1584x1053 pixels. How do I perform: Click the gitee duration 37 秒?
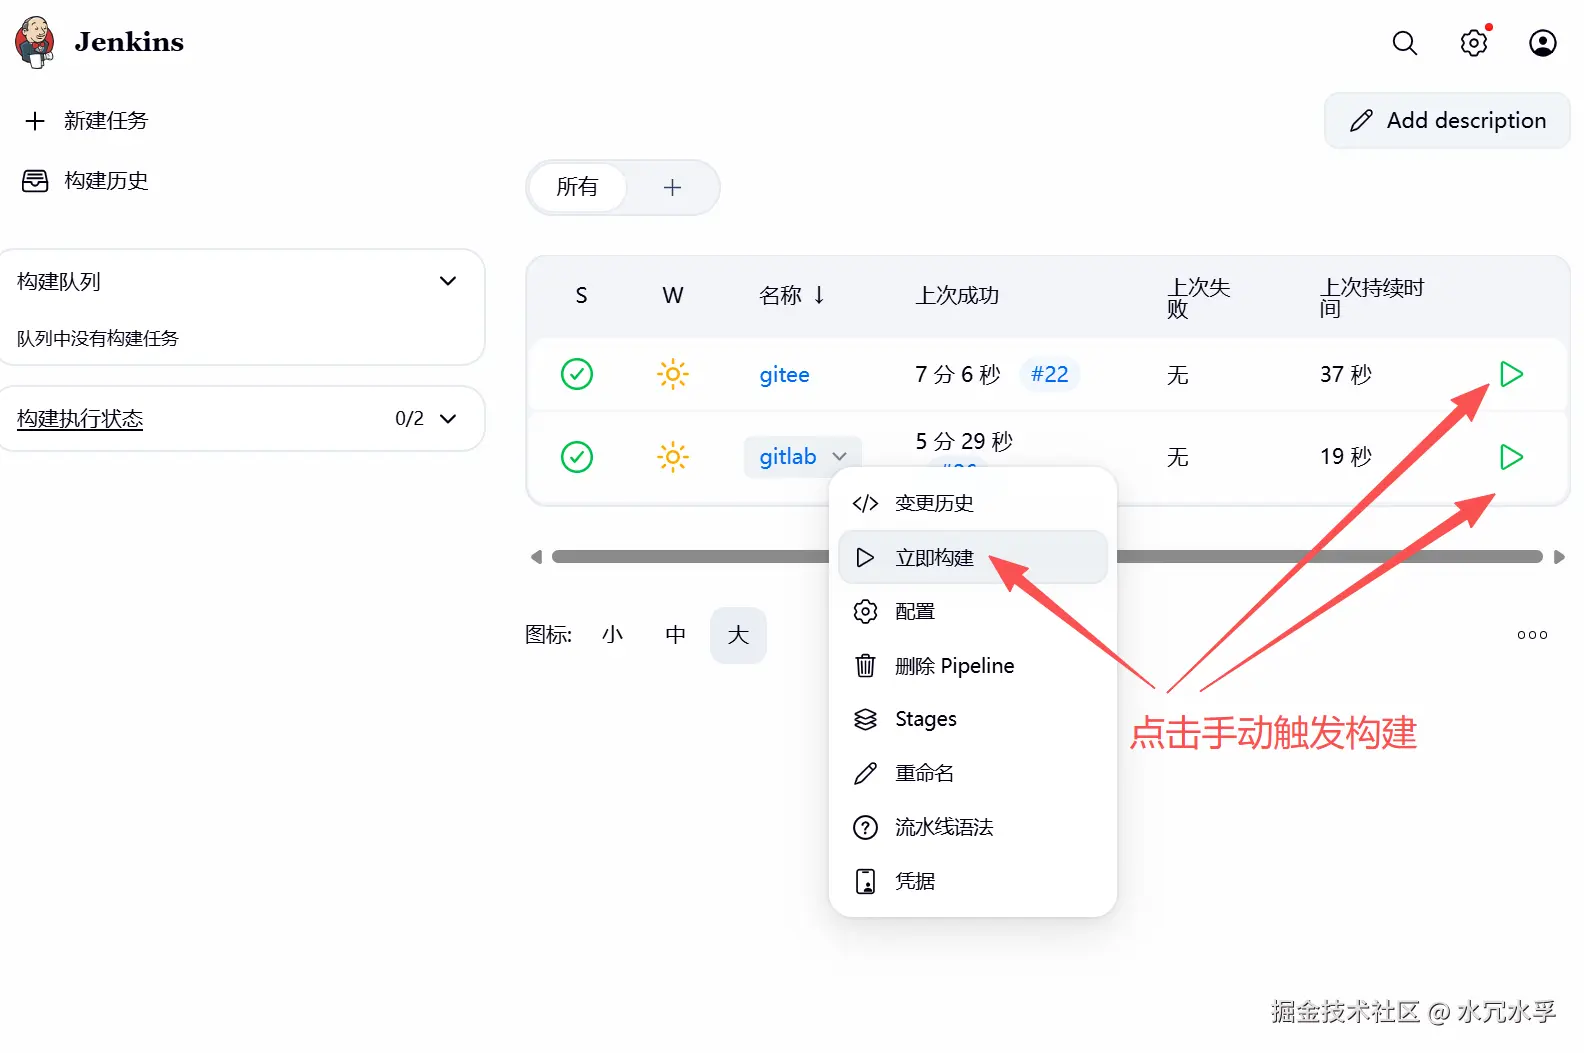[1346, 375]
